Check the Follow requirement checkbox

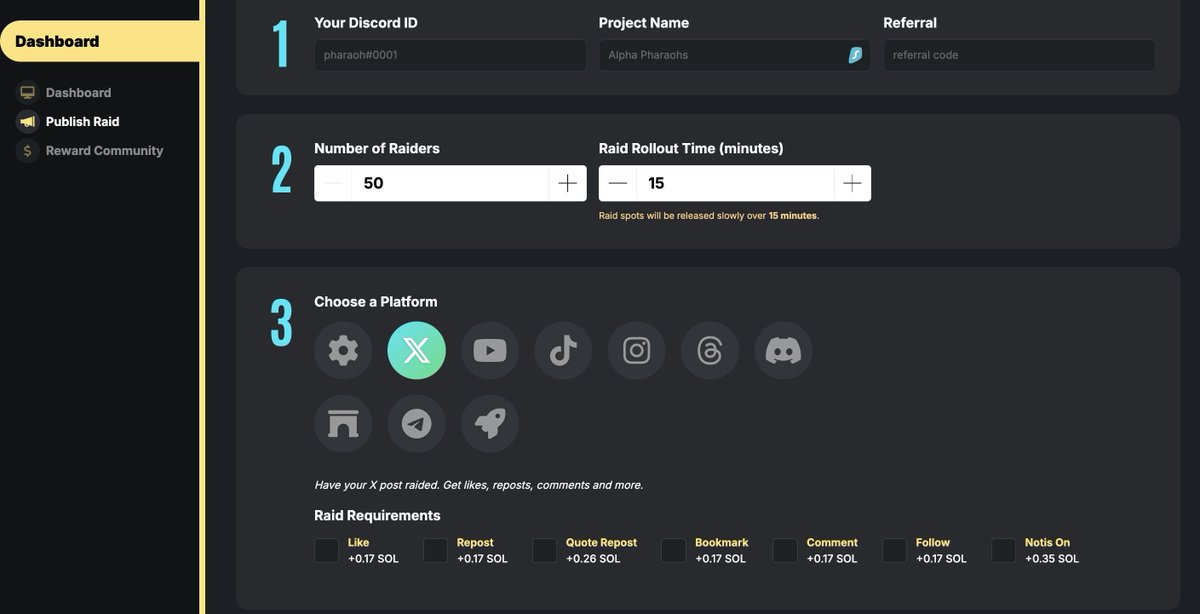click(893, 550)
